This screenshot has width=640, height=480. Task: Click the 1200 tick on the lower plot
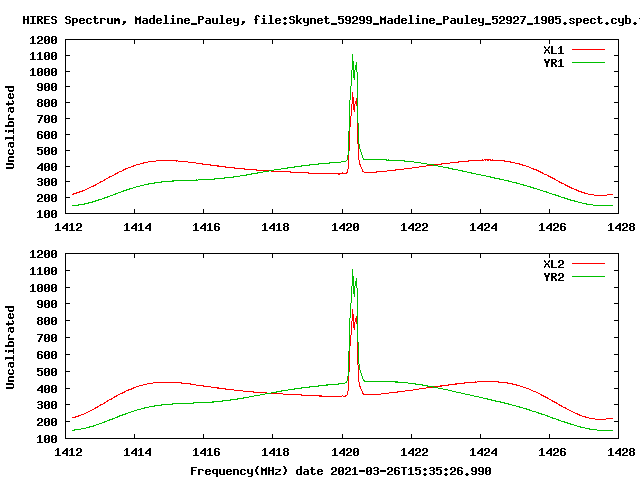pos(43,254)
